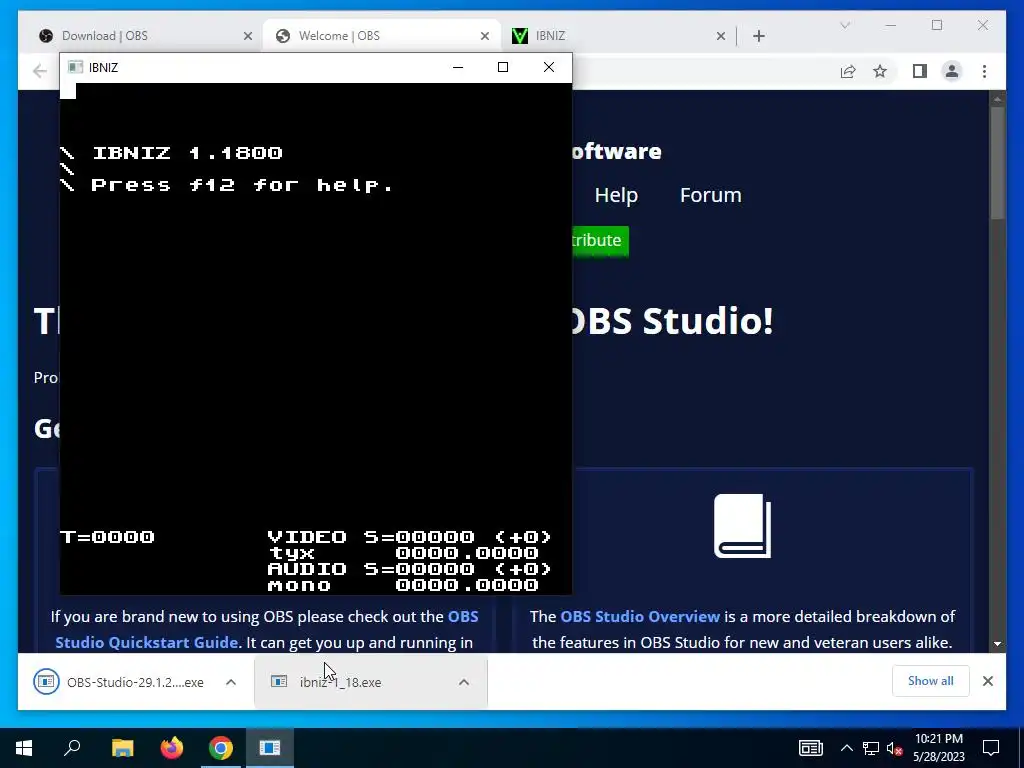Screen dimensions: 1024x768
Task: Show hidden system tray icons
Action: pos(846,748)
